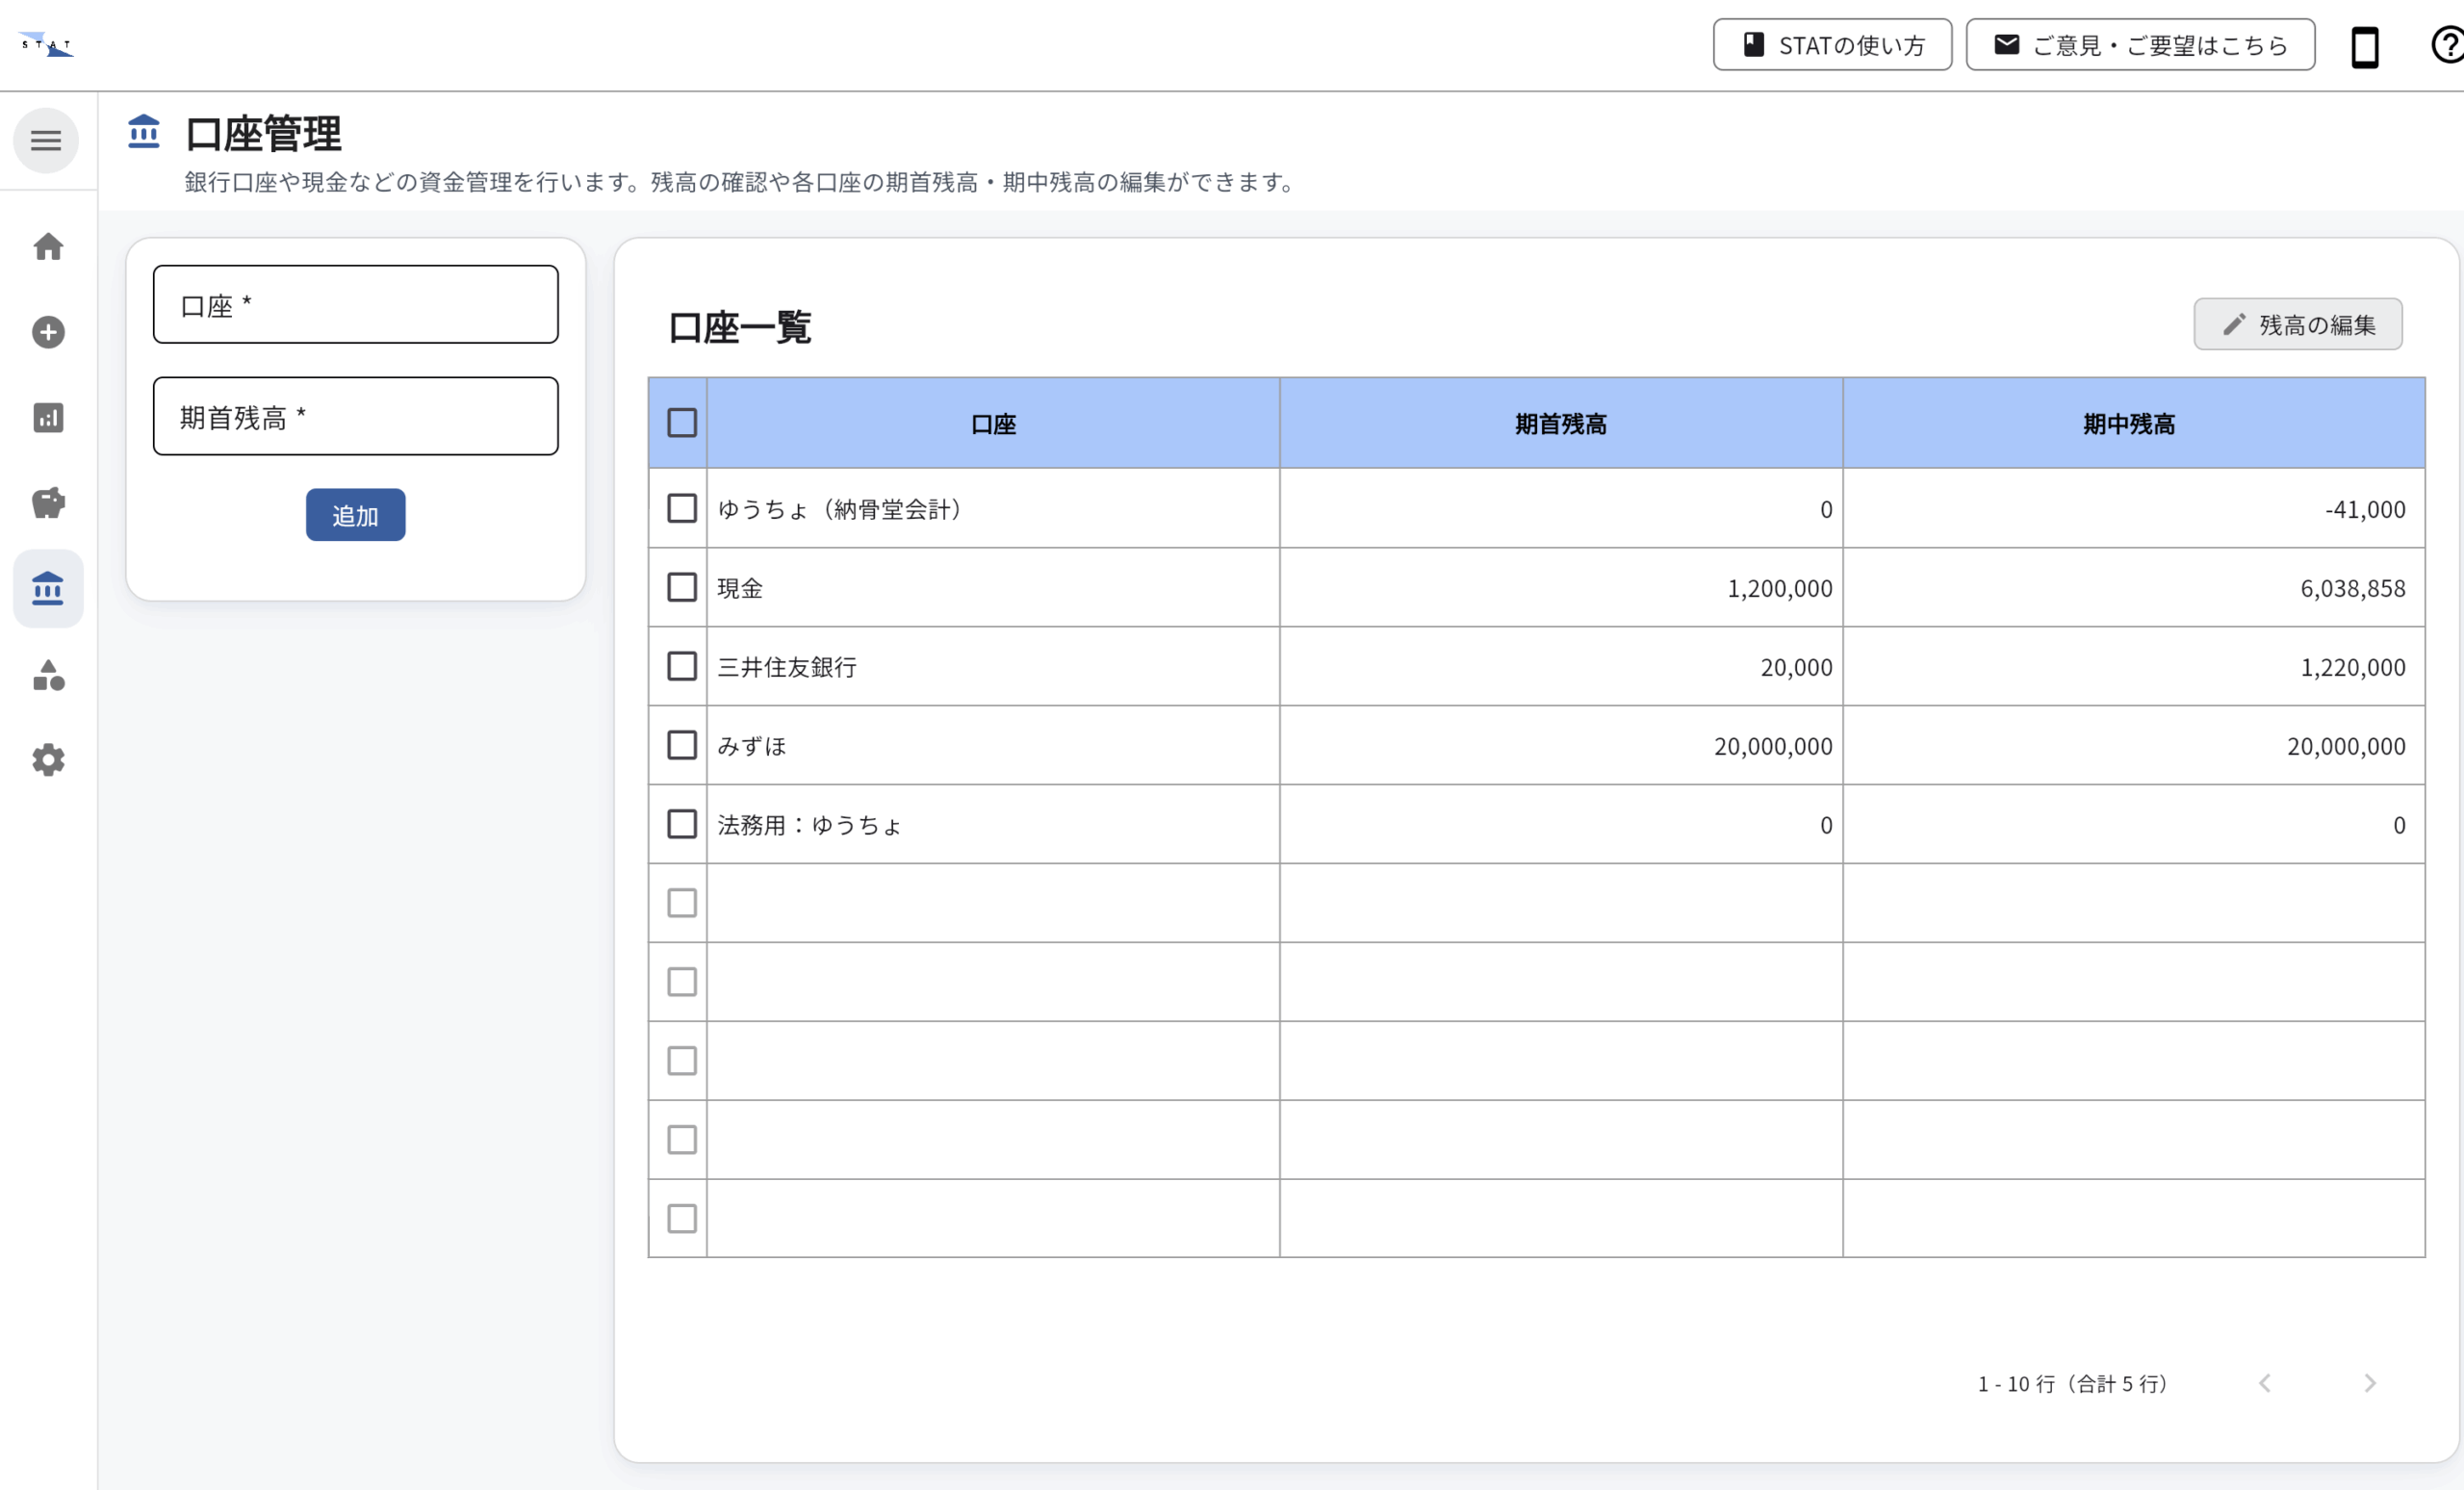Select the shapes category sidebar icon
The height and width of the screenshot is (1490, 2464).
48,675
